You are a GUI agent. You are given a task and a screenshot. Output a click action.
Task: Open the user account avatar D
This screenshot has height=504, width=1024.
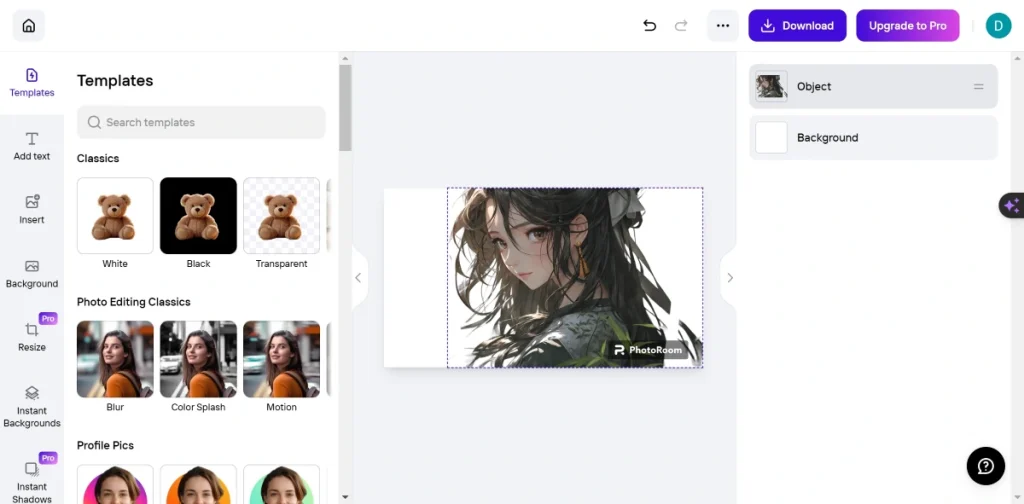[x=998, y=26]
